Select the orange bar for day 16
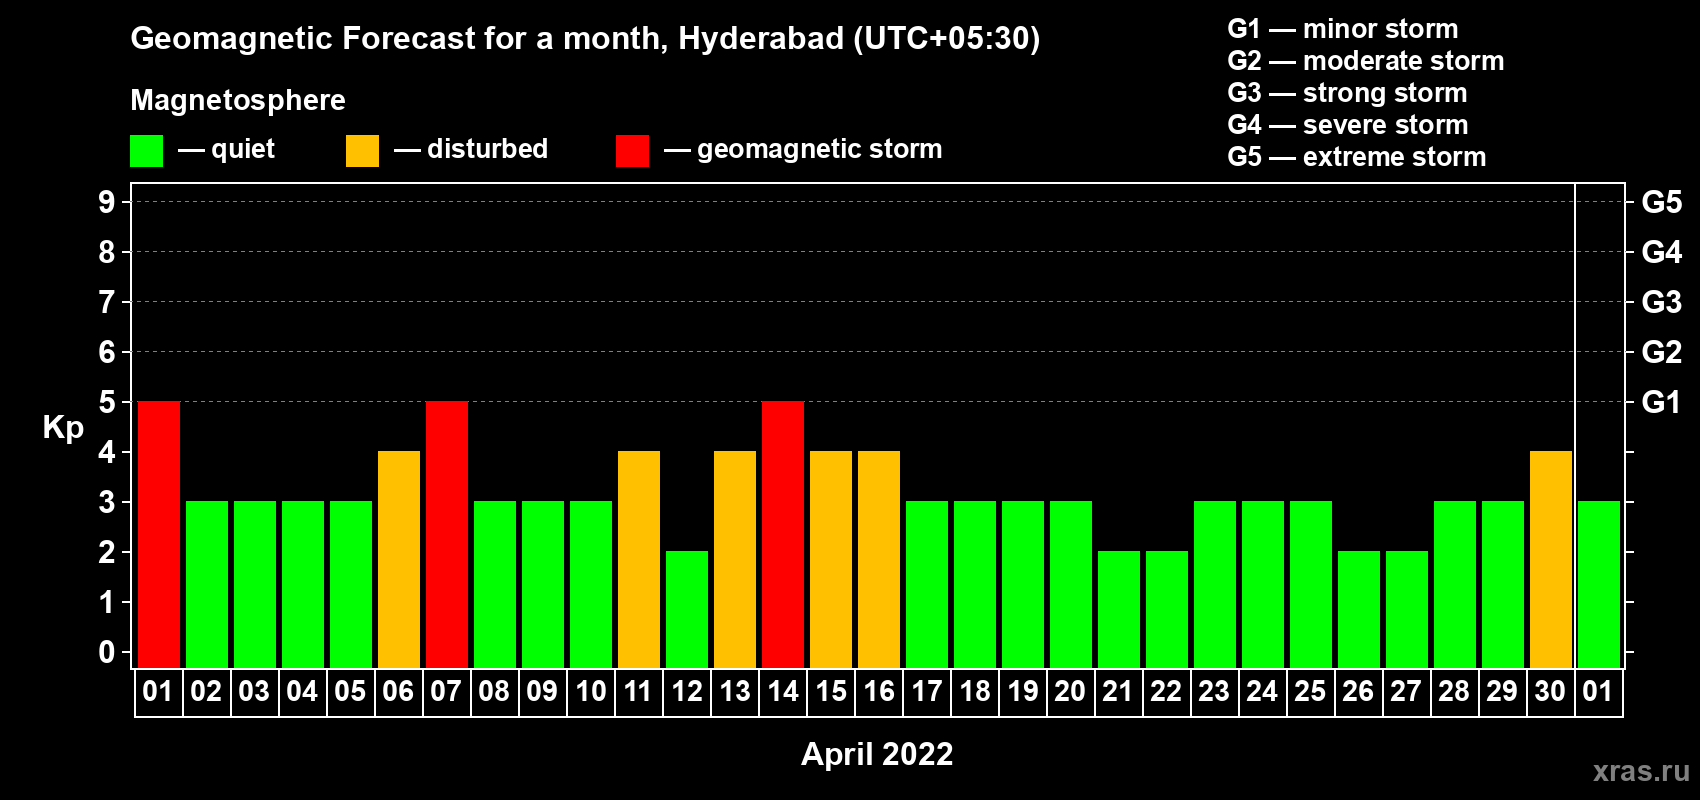Screen dimensions: 1700x800 (879, 559)
